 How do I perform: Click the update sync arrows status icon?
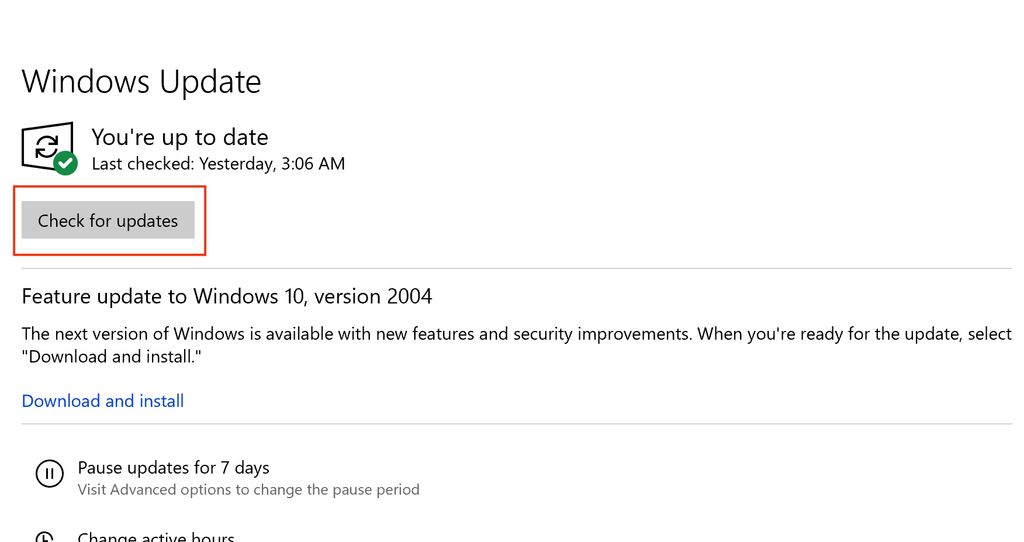(x=45, y=146)
